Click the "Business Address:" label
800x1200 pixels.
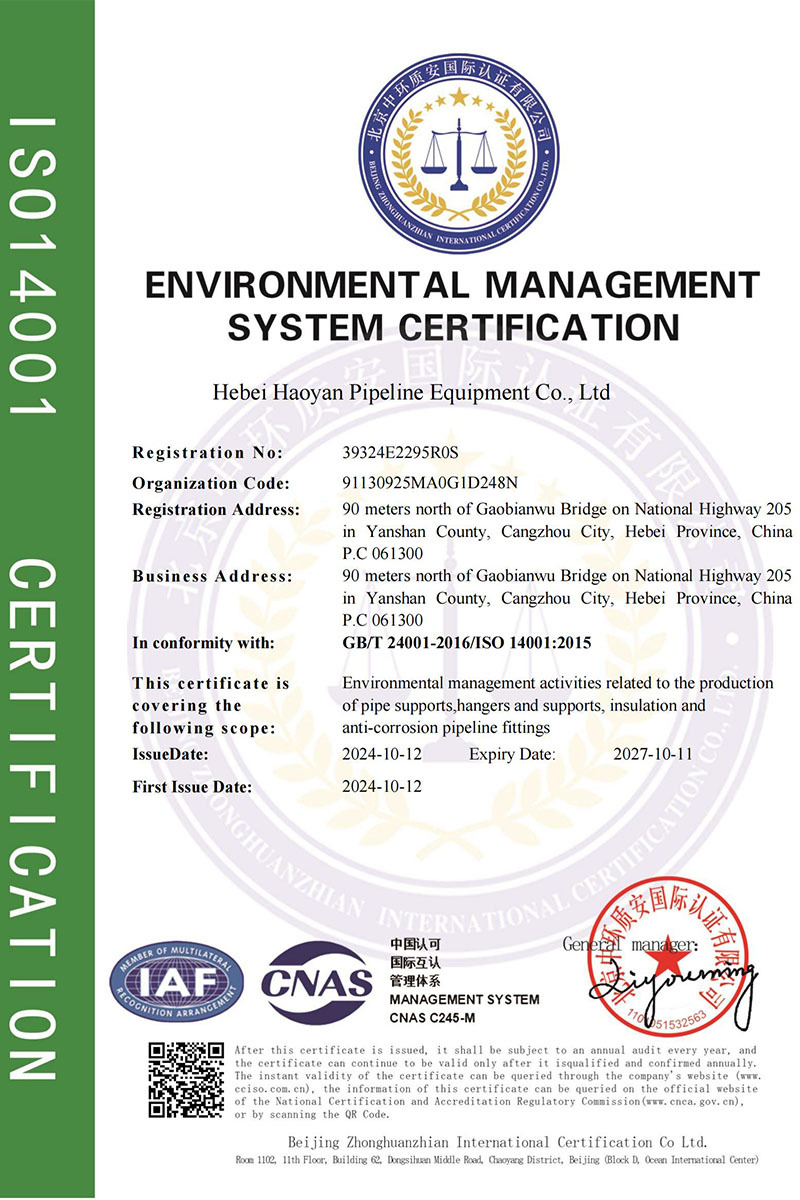(212, 576)
